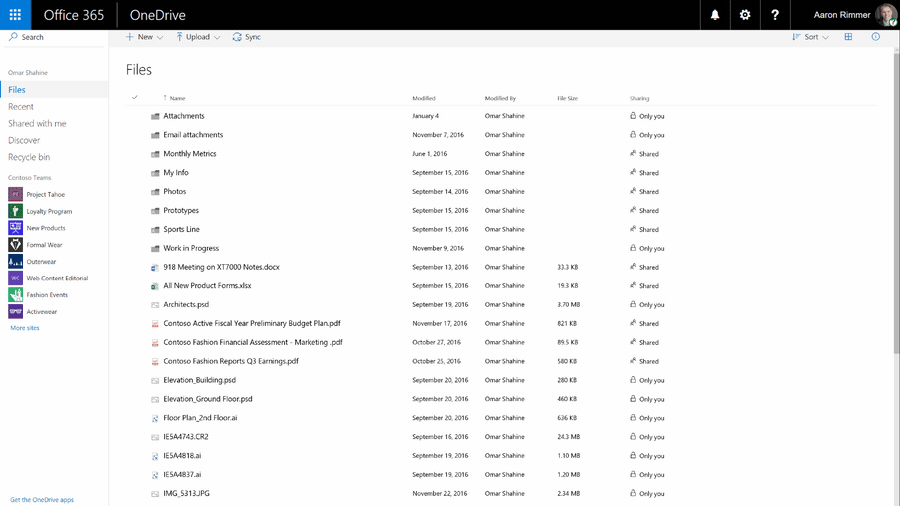The height and width of the screenshot is (506, 900).
Task: Click Word icon for 918 Meeting notes
Action: tap(155, 267)
